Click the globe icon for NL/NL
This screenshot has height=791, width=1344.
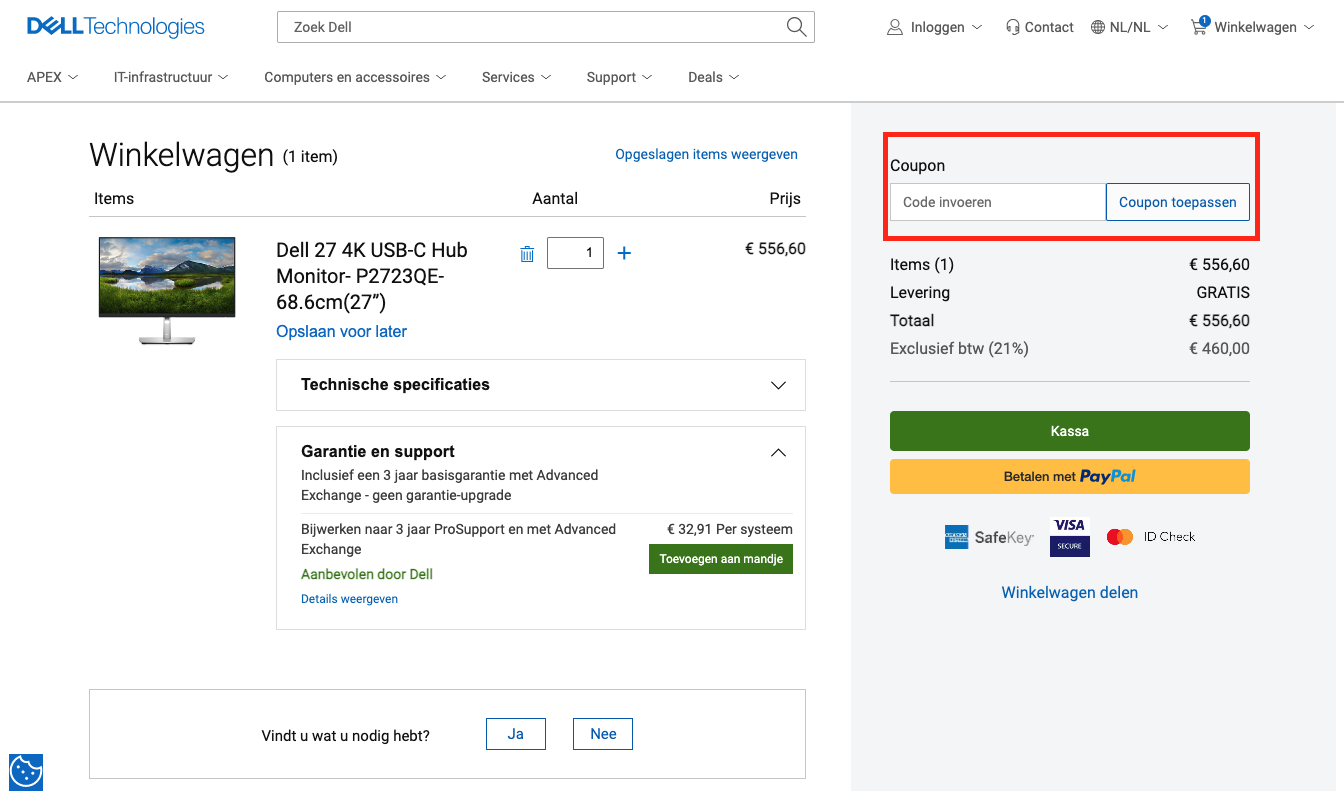pyautogui.click(x=1098, y=27)
